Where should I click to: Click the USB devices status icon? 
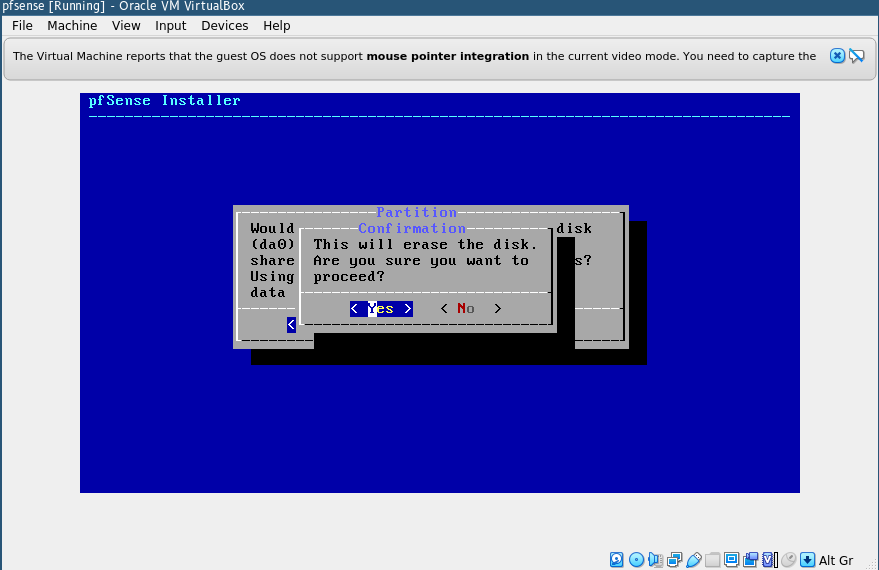pyautogui.click(x=693, y=559)
